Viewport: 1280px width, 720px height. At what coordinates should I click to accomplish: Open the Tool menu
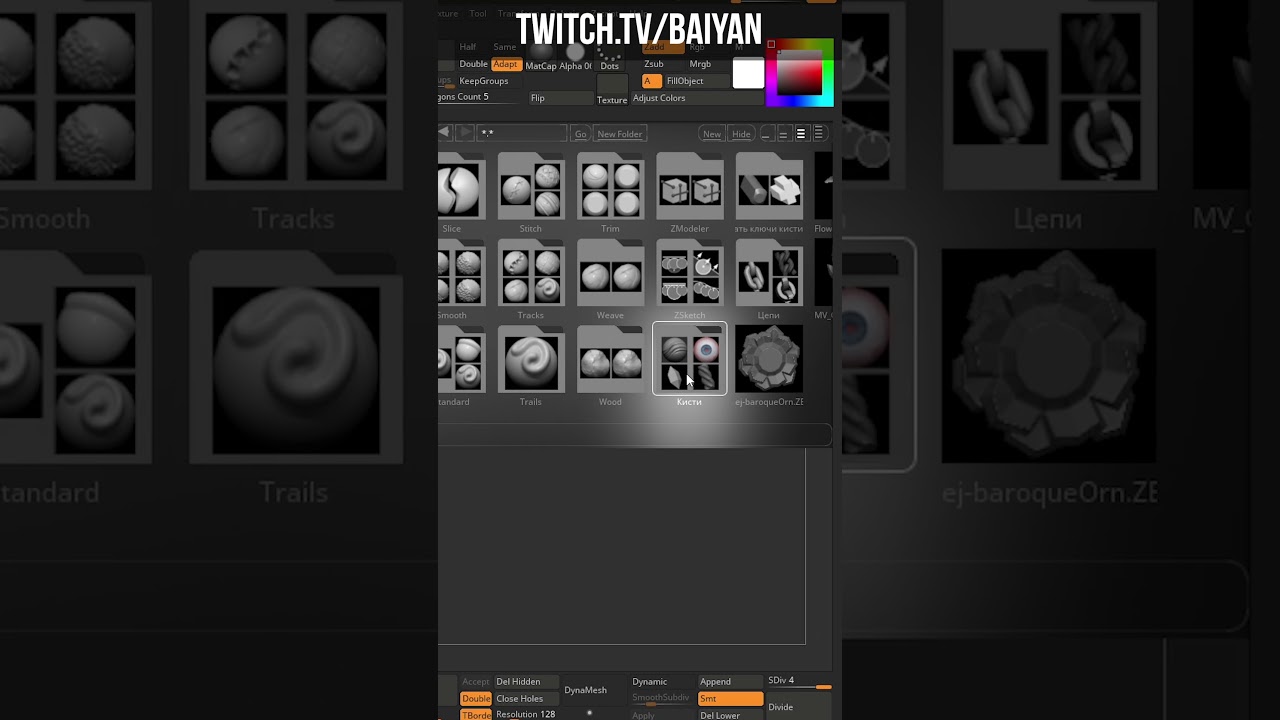coord(478,14)
